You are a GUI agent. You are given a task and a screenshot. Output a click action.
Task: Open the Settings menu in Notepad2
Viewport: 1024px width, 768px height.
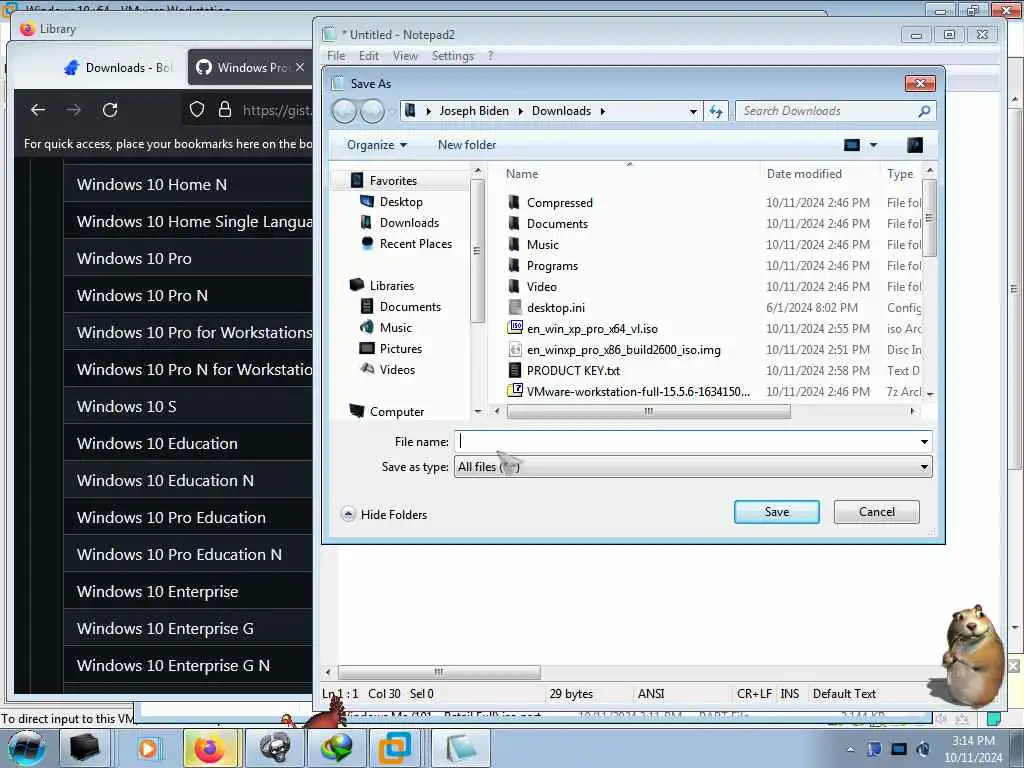[453, 56]
